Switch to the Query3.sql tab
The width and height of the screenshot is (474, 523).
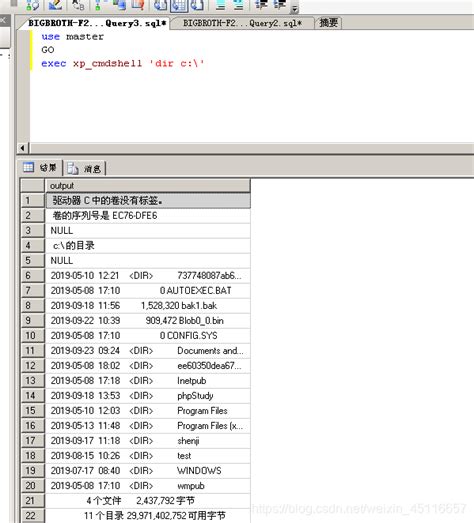point(97,23)
